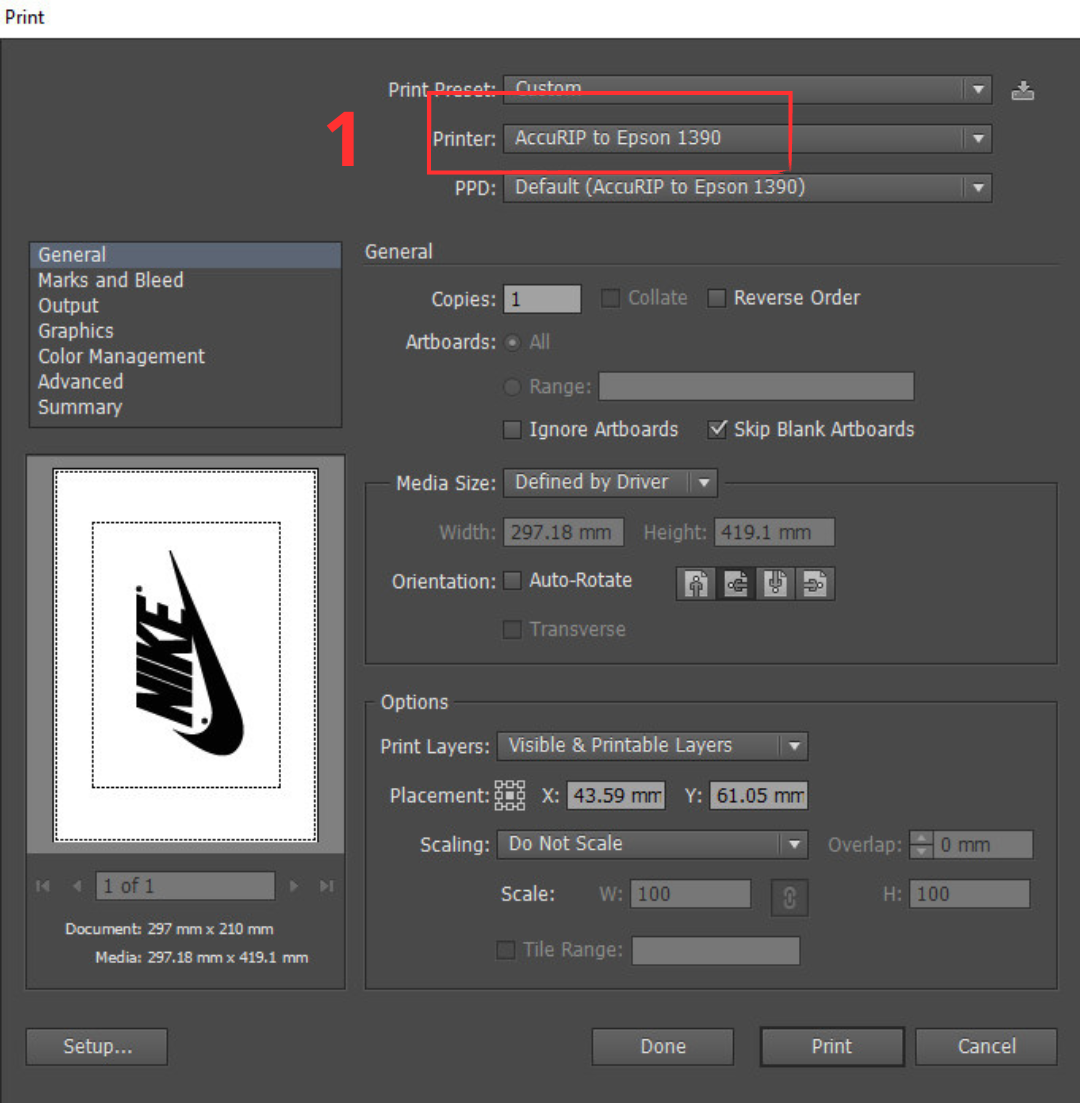
Task: Toggle the Transverse checkbox
Action: (512, 630)
